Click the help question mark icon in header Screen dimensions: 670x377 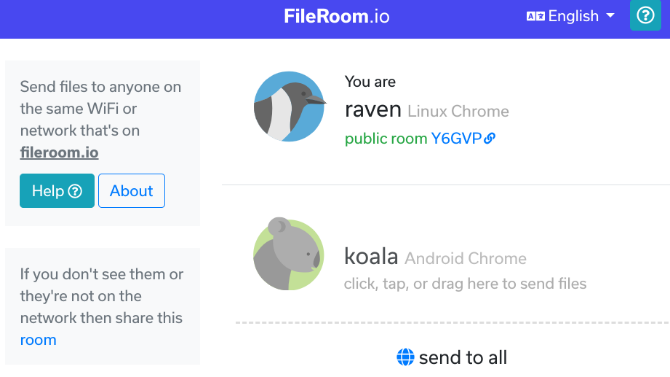645,16
